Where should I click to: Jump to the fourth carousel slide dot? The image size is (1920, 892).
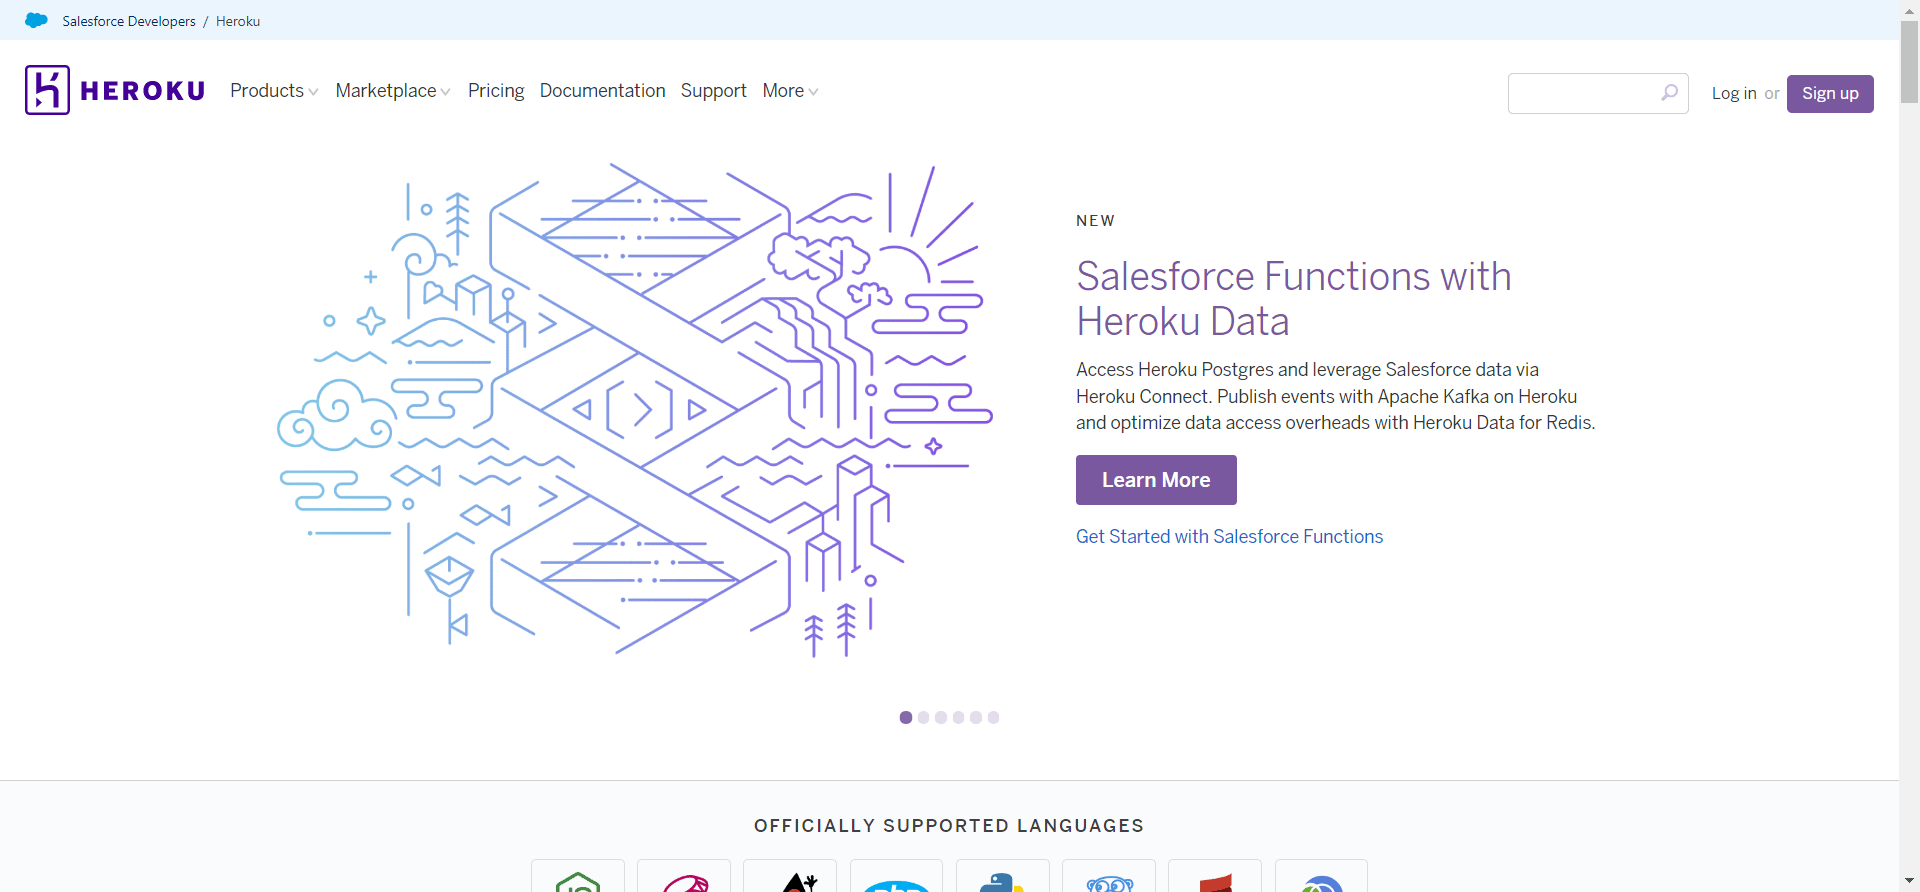[x=958, y=717]
